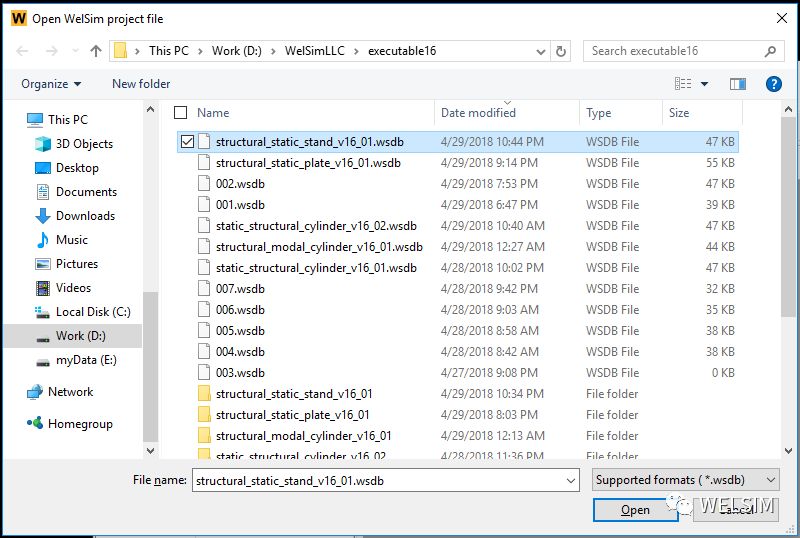Select Work (D:) in navigation pane
The width and height of the screenshot is (800, 538).
(x=73, y=336)
